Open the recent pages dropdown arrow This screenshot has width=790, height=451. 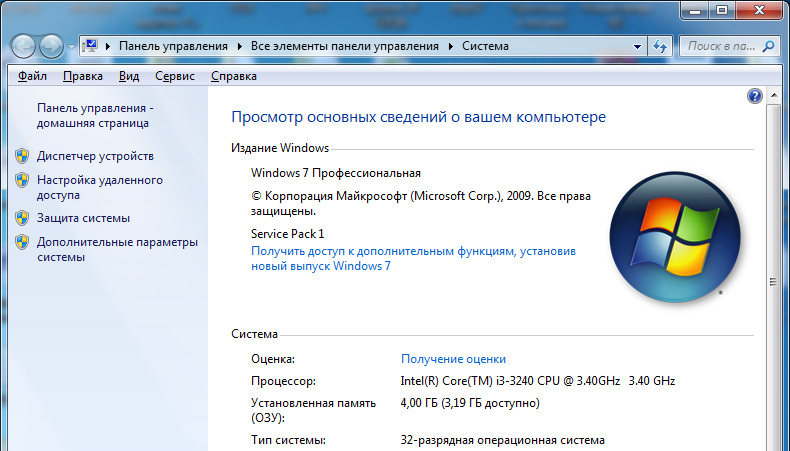70,47
